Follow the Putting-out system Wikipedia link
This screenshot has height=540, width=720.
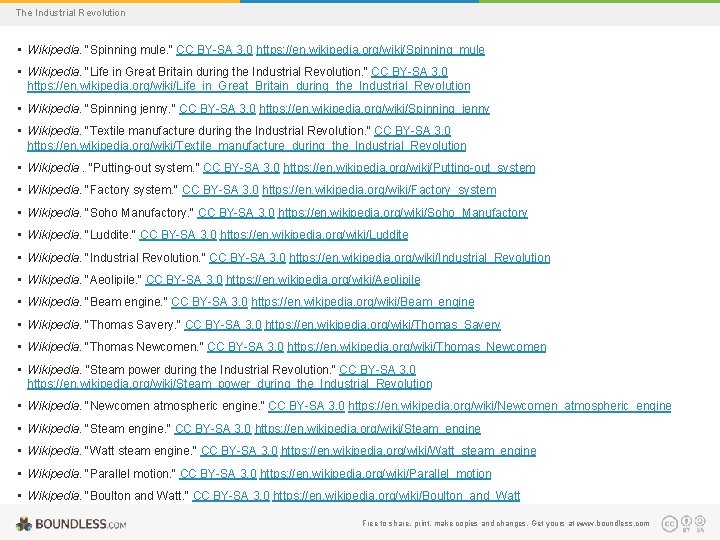[x=409, y=168]
